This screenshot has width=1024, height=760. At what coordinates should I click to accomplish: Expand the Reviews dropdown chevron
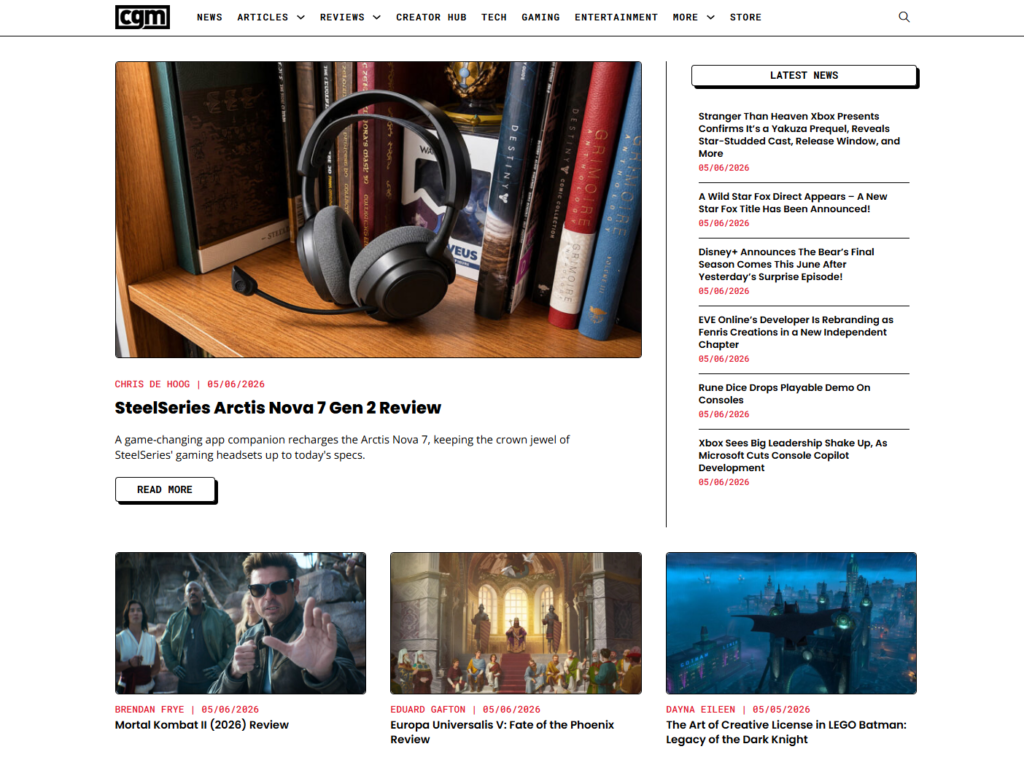(x=377, y=18)
